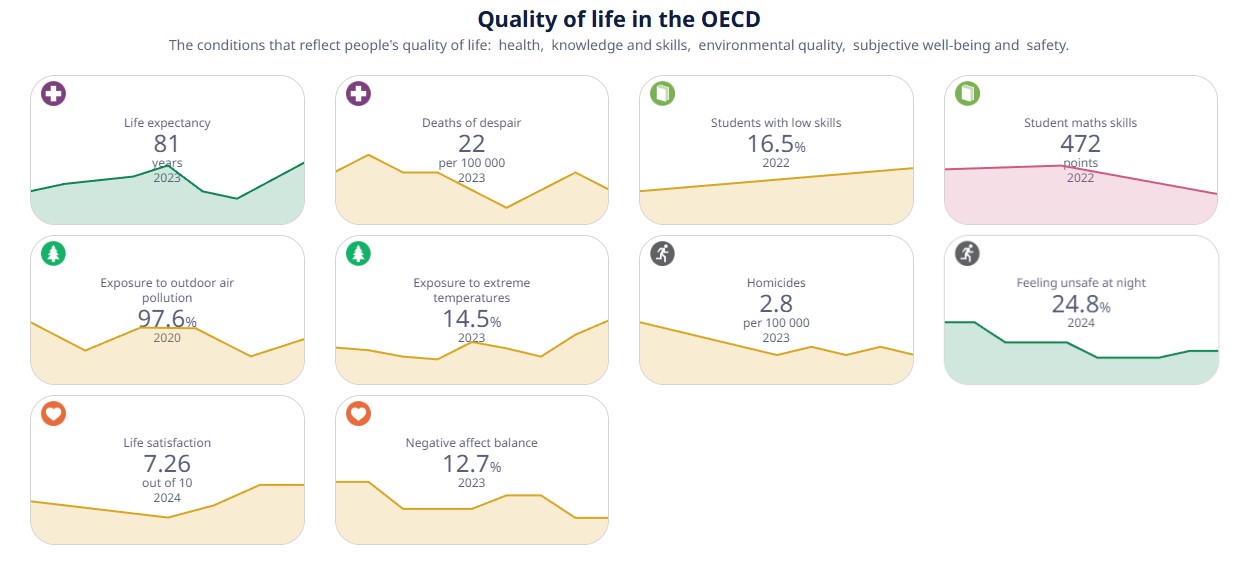The image size is (1257, 567).
Task: Click tree icon on Exposure to outdoor air pollution
Action: coord(54,254)
